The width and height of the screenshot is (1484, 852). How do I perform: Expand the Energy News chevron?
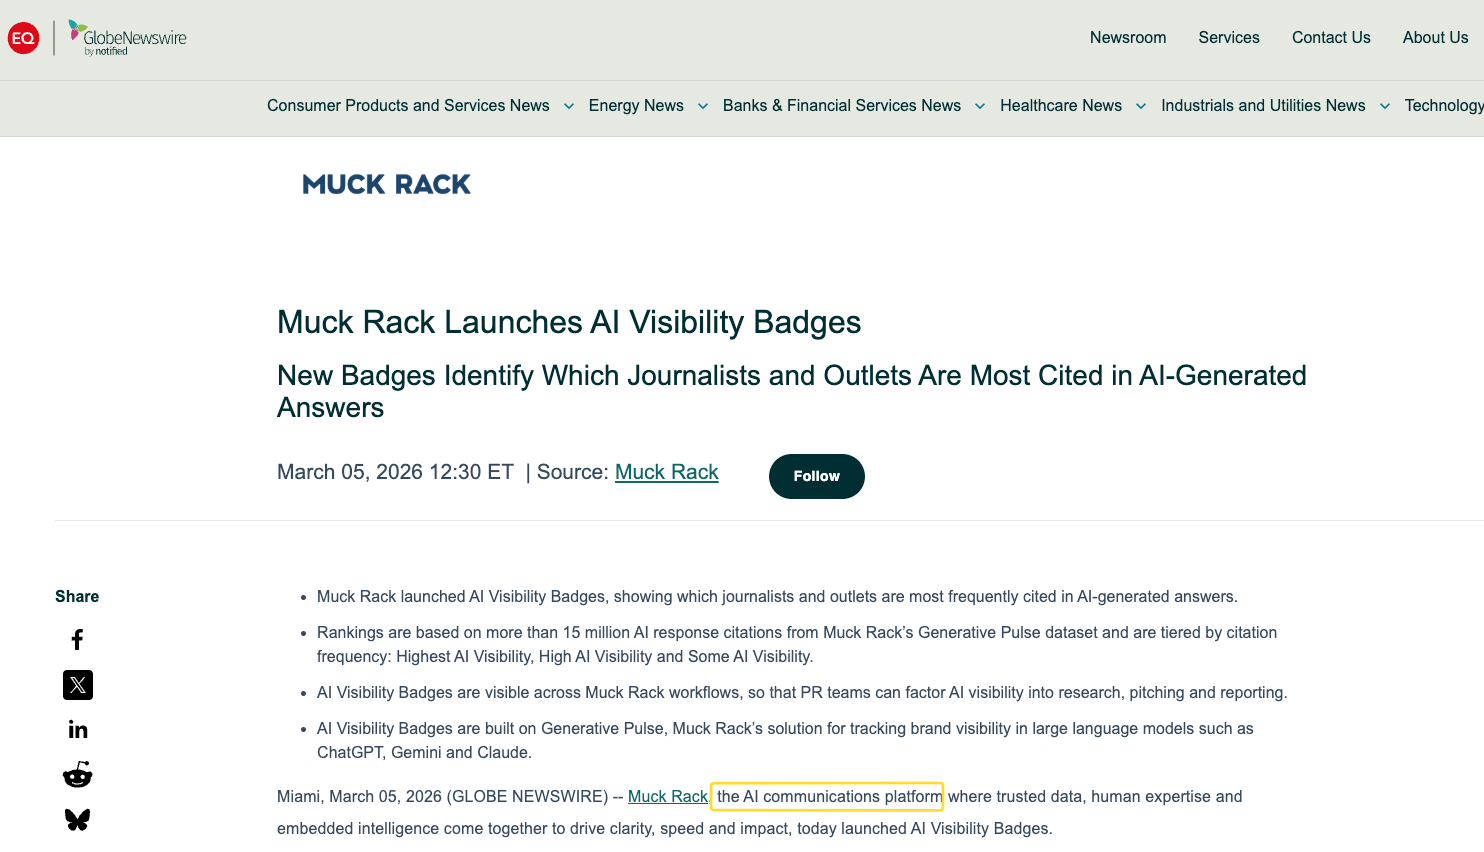pos(703,106)
